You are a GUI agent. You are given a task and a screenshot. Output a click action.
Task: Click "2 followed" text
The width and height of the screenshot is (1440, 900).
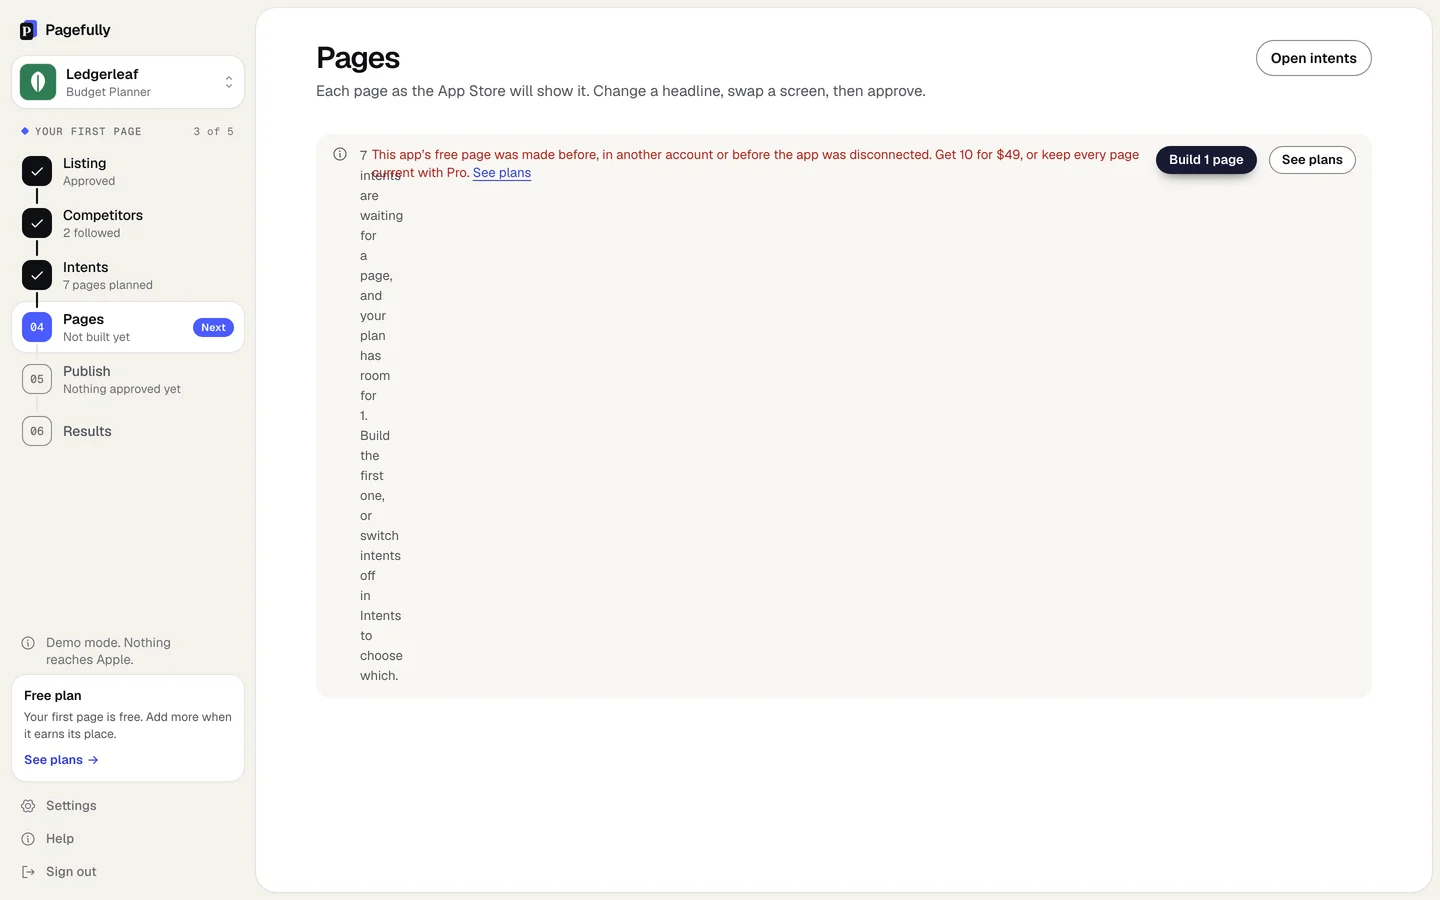pyautogui.click(x=91, y=233)
